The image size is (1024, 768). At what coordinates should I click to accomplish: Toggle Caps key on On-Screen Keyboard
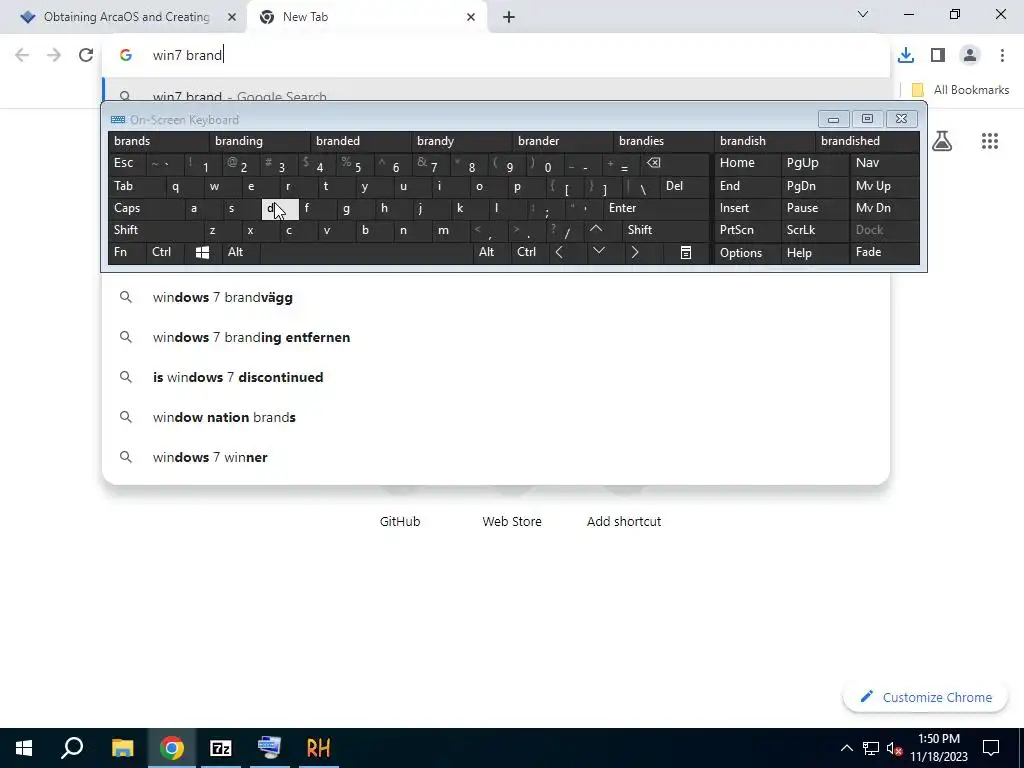coord(144,208)
